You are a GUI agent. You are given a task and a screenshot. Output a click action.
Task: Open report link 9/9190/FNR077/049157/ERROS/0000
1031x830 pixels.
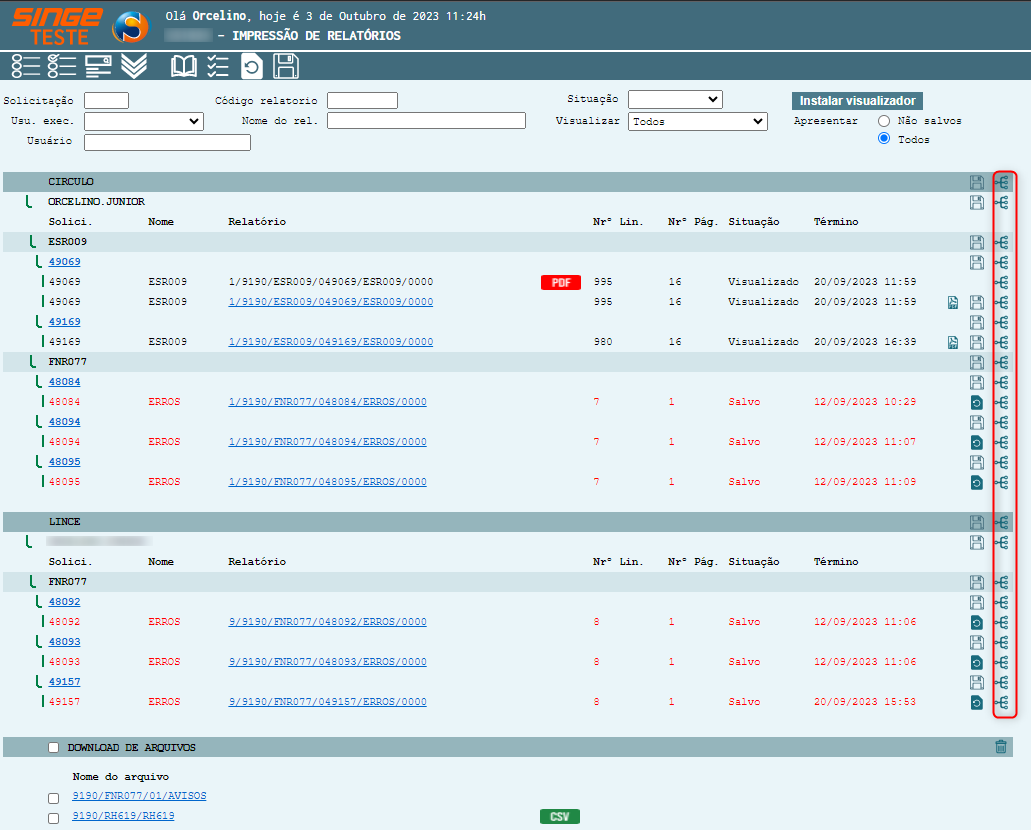[327, 702]
